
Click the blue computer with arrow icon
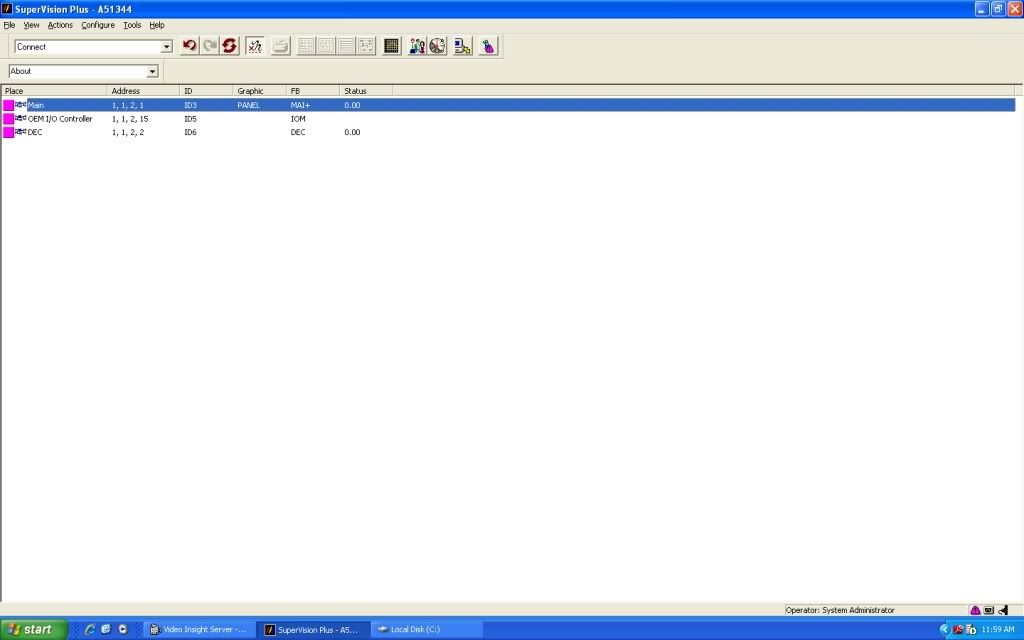462,46
